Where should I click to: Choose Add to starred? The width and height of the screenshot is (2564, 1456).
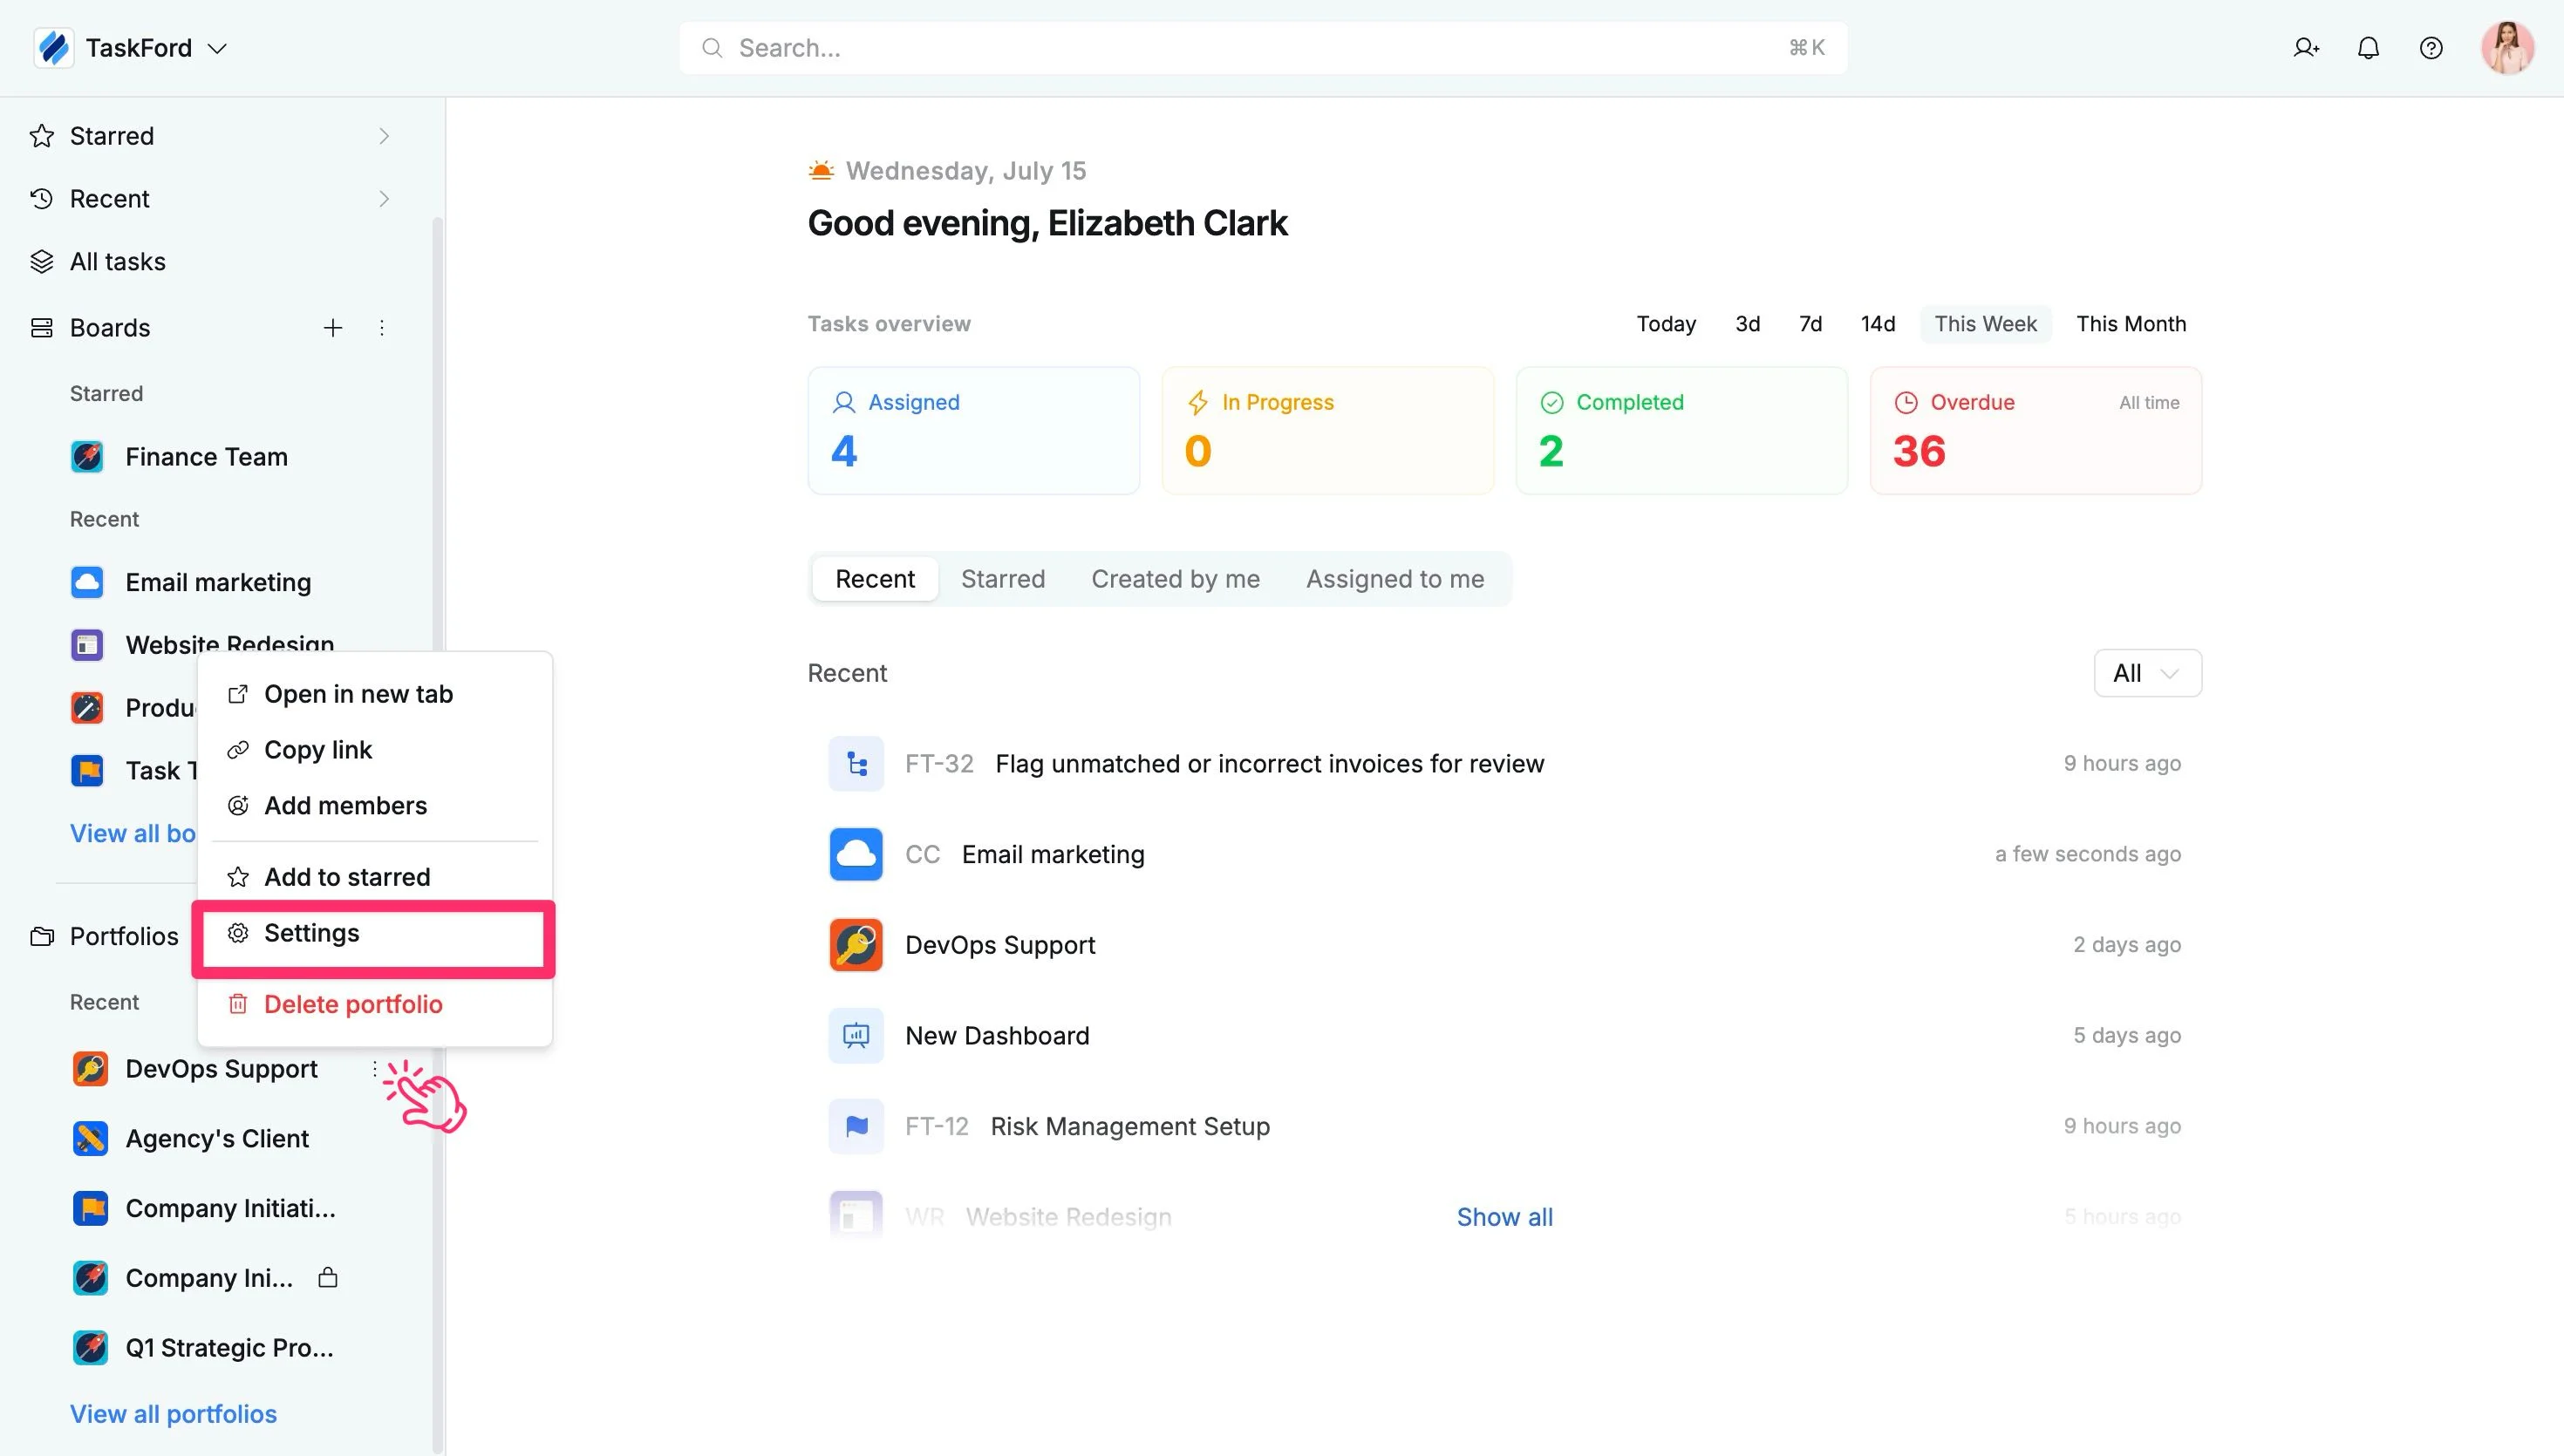(375, 877)
